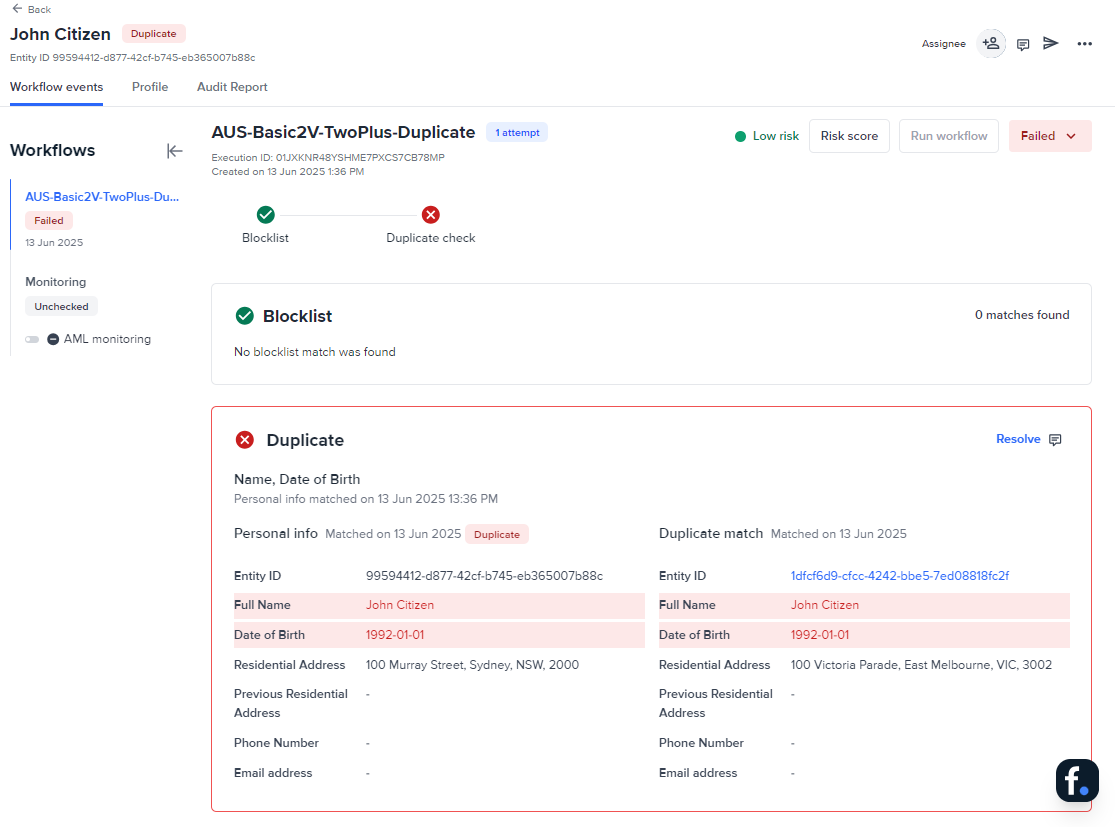The image size is (1115, 827).
Task: Click the Back arrow icon
Action: tap(17, 9)
